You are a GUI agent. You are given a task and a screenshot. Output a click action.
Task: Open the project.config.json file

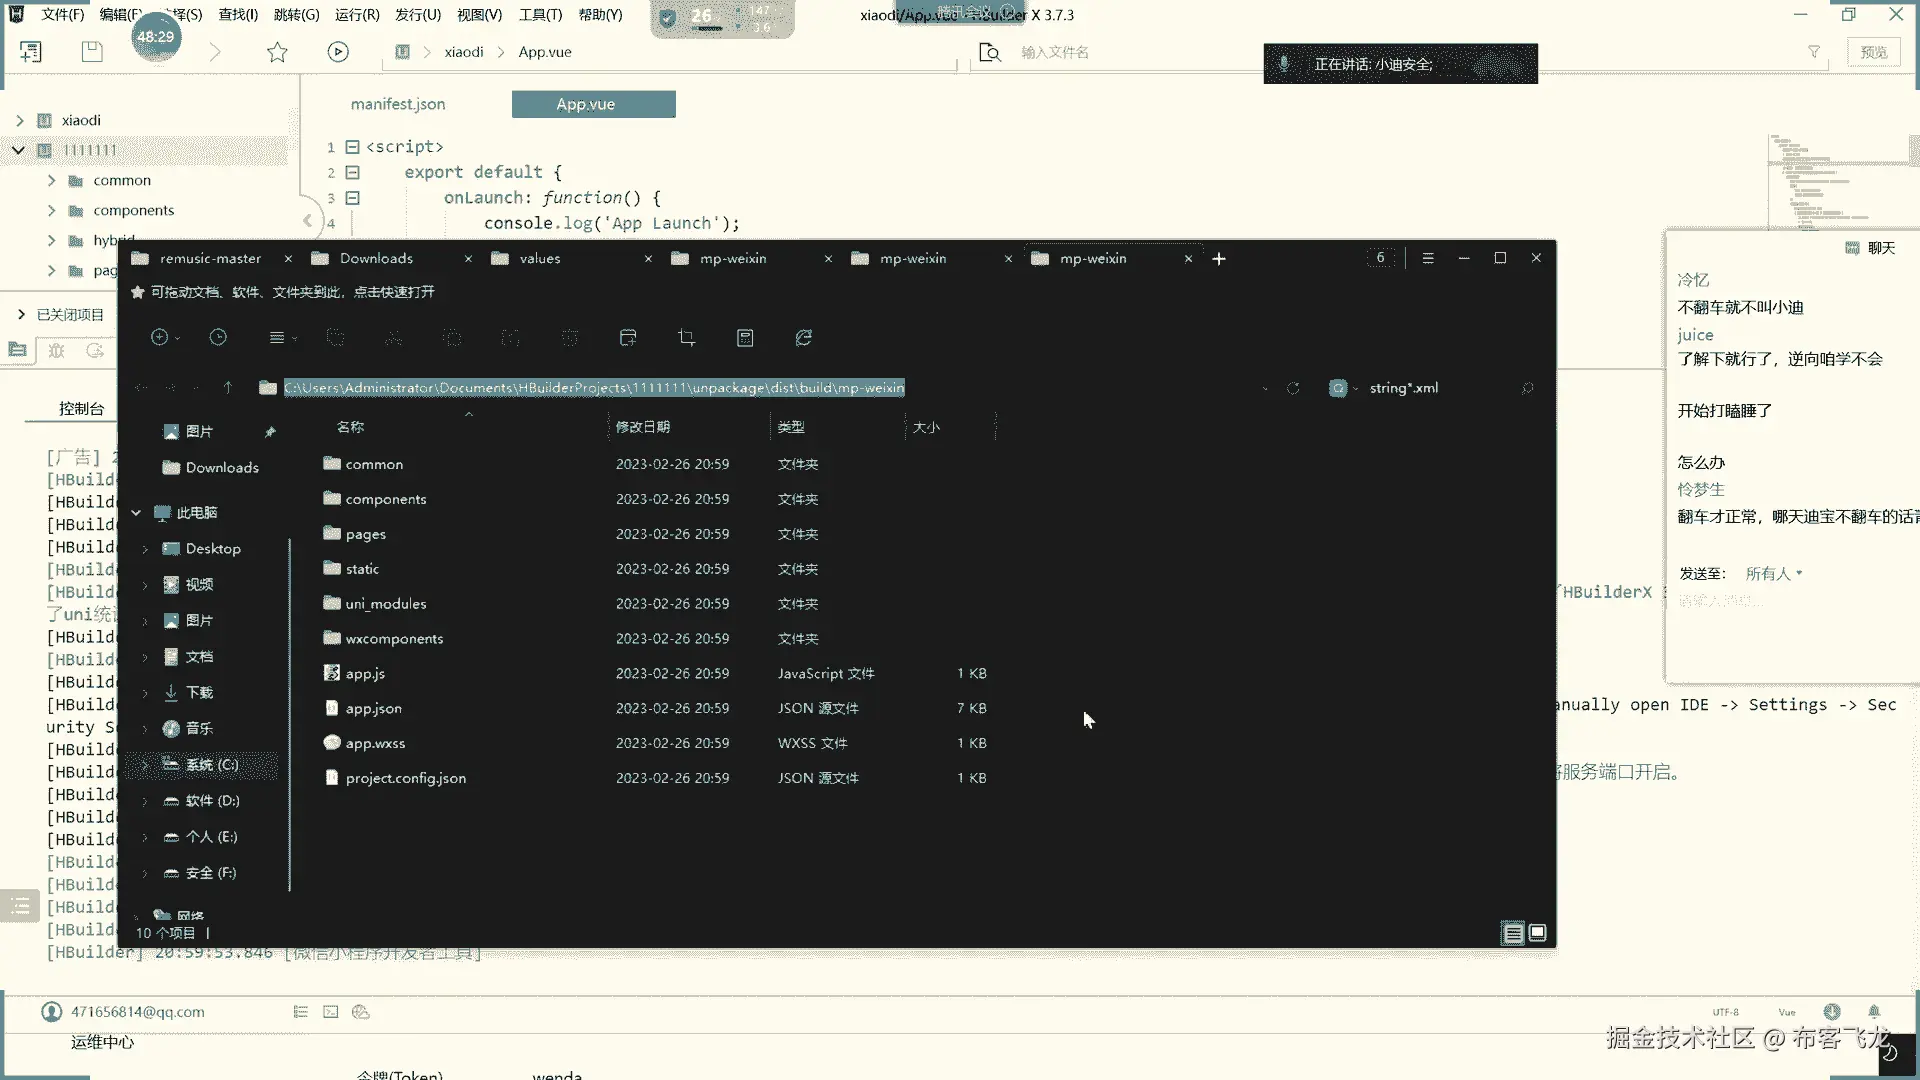pos(405,778)
